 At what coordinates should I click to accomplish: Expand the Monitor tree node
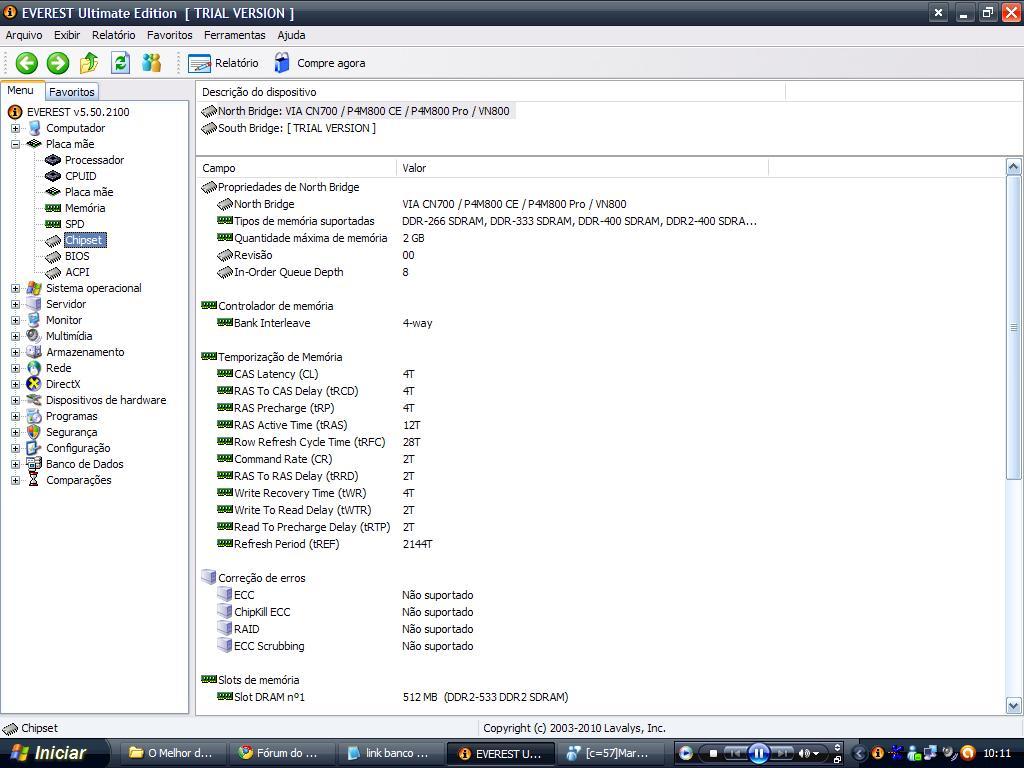tap(16, 321)
